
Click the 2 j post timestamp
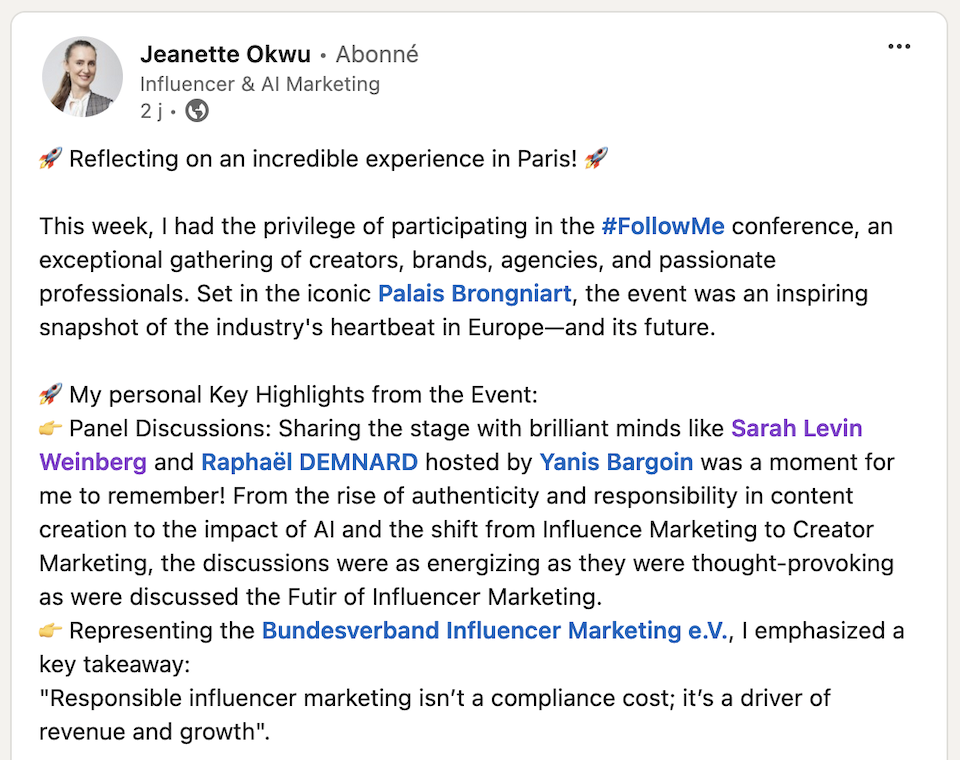pos(151,111)
